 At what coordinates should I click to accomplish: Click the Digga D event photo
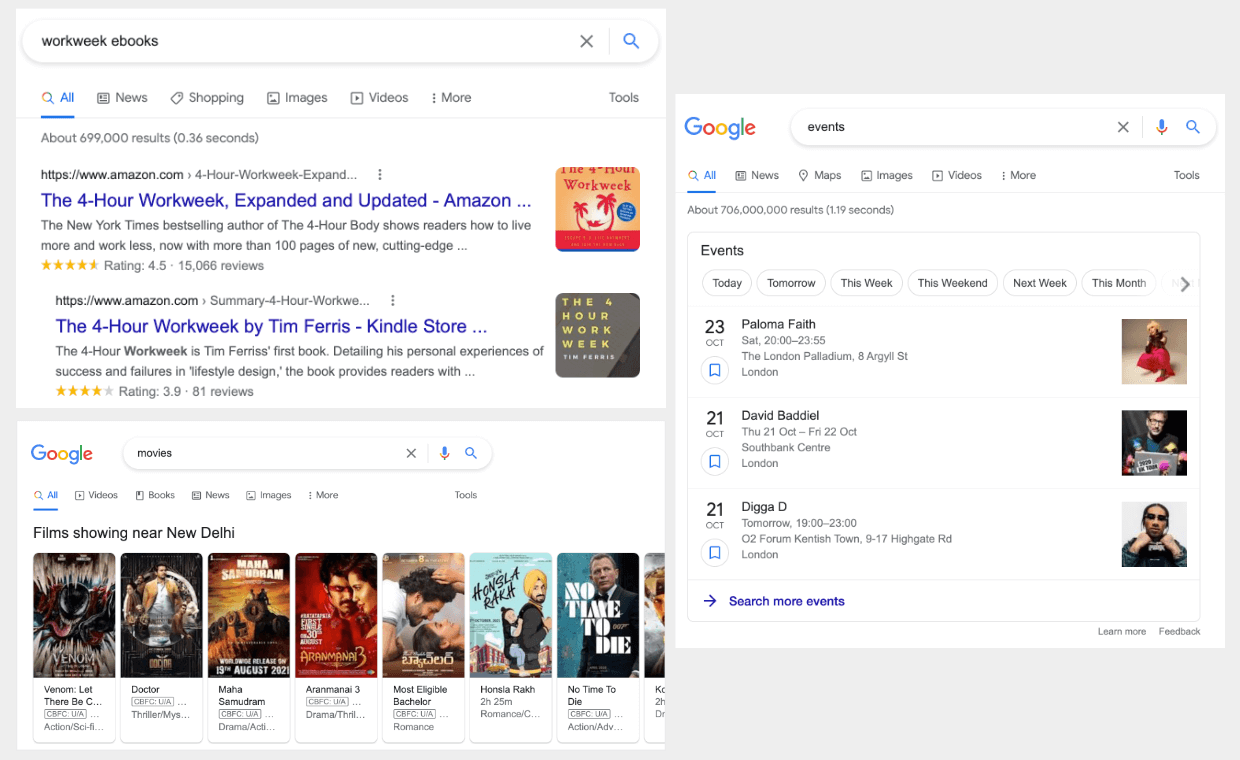click(1154, 534)
